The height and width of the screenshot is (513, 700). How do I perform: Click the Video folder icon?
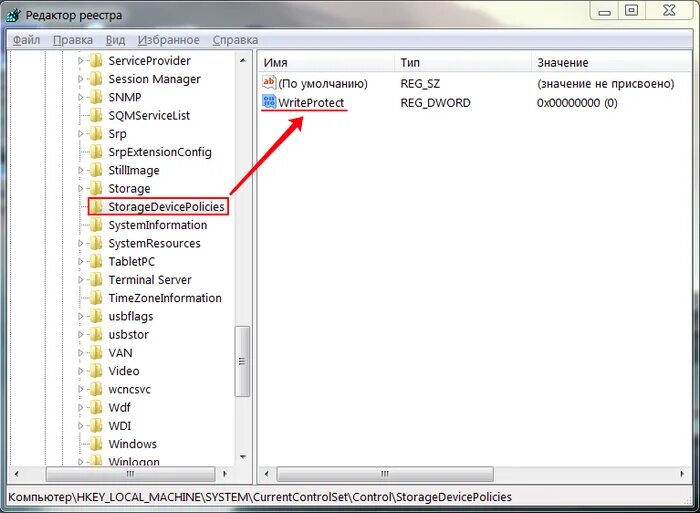96,371
